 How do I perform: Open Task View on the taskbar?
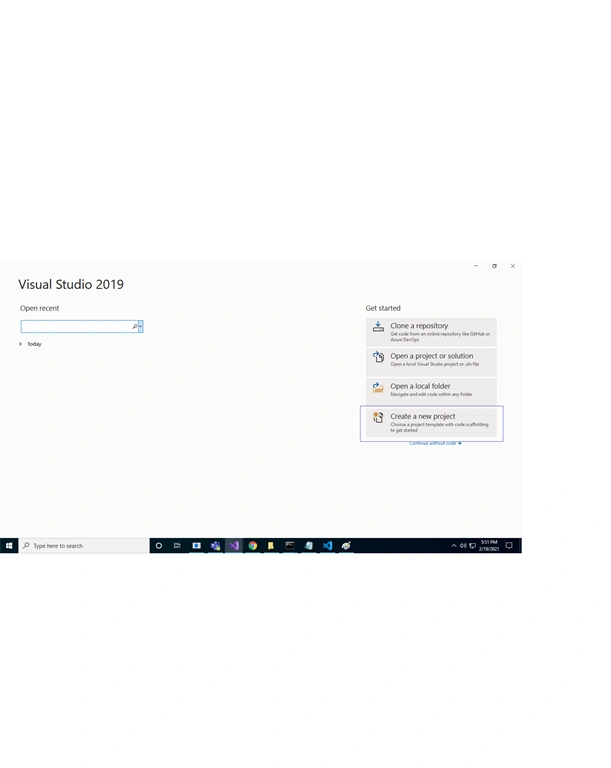pos(177,546)
